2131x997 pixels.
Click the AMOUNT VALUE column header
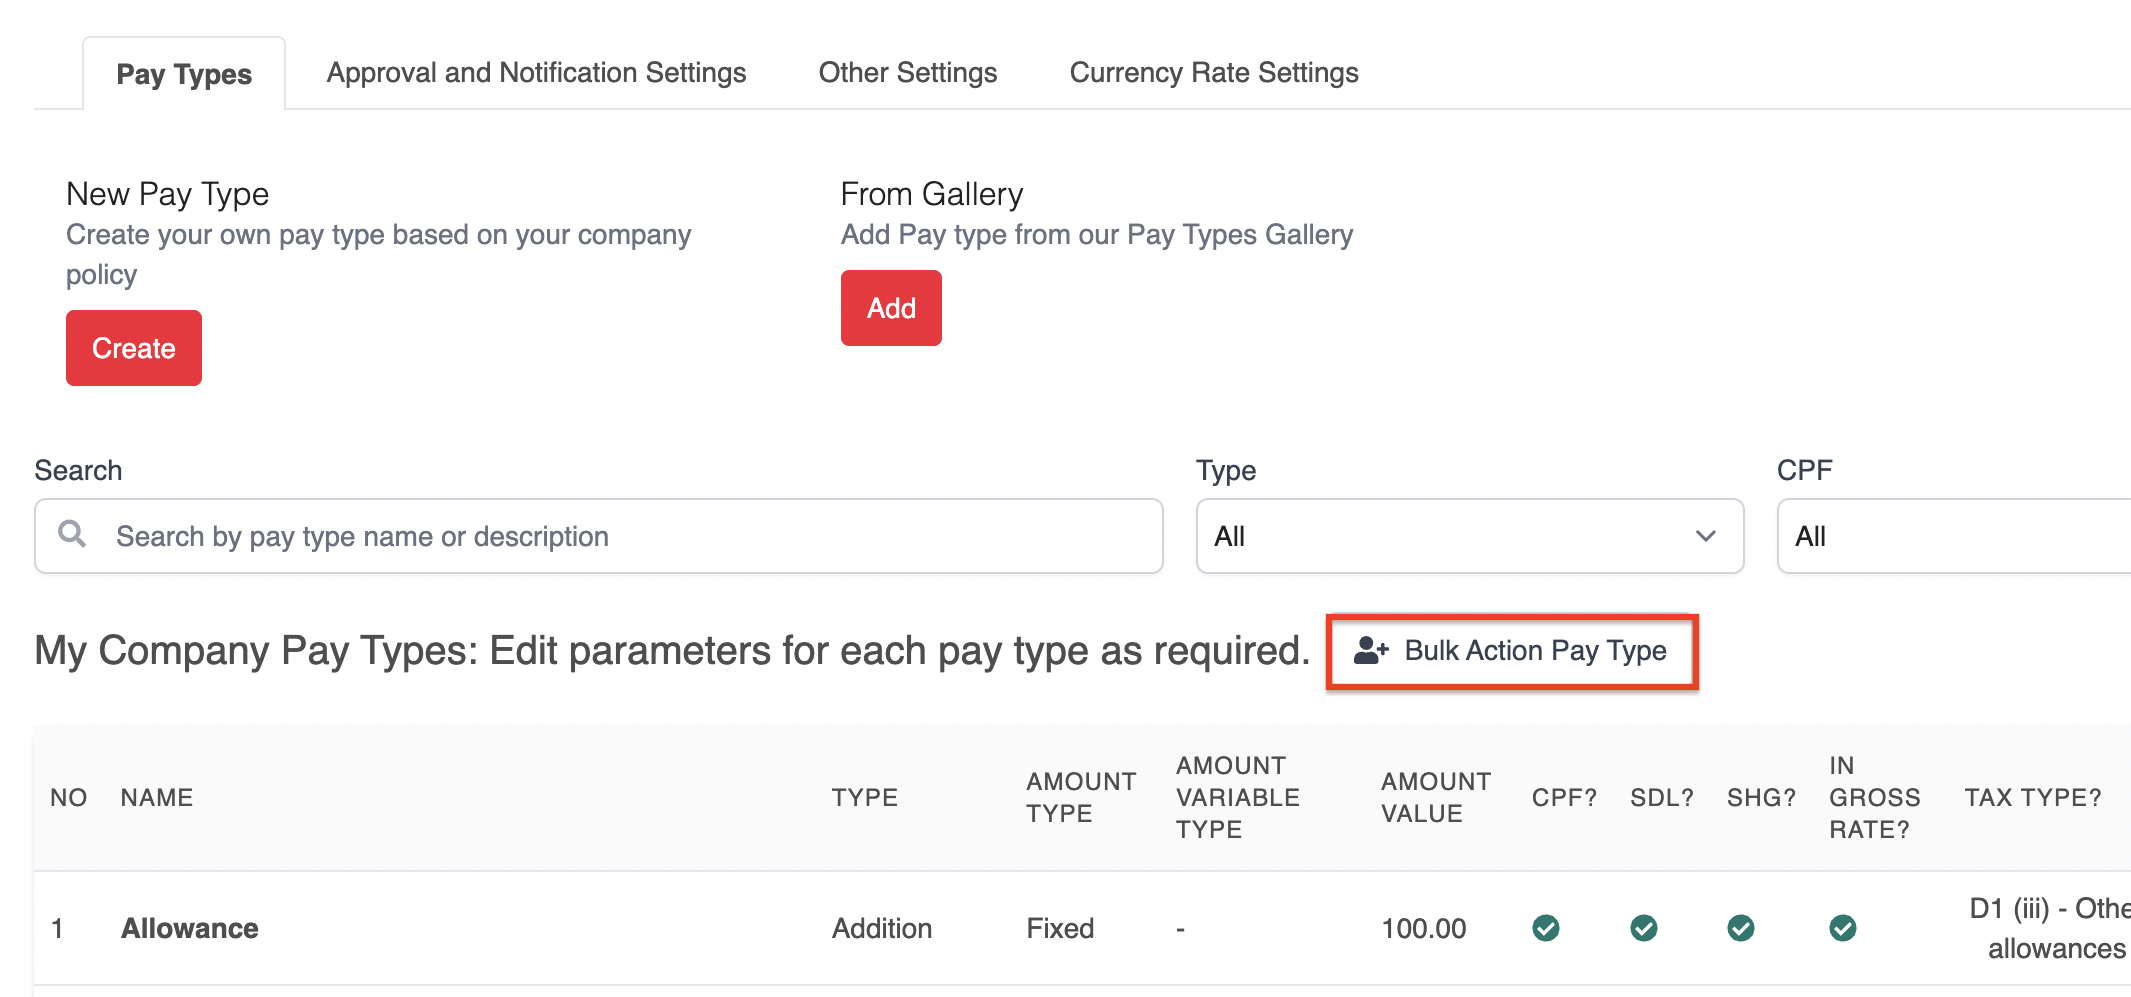1435,797
